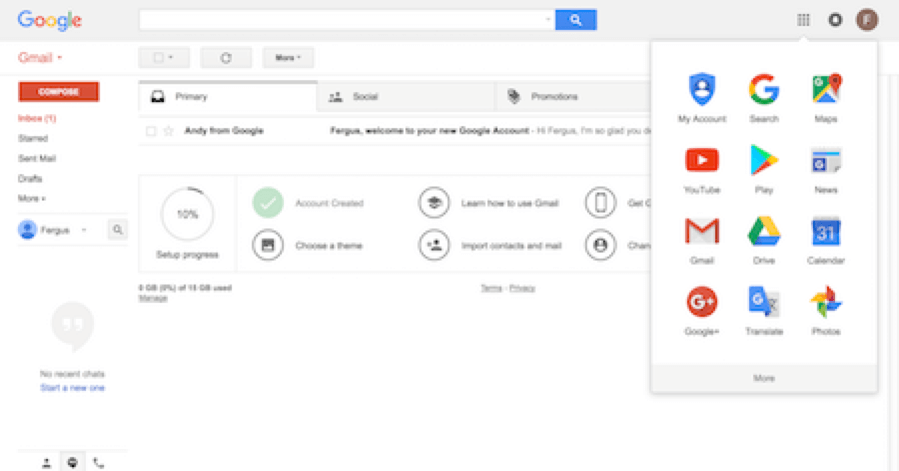Click the Choose a theme text
This screenshot has height=471, width=899.
[x=329, y=246]
